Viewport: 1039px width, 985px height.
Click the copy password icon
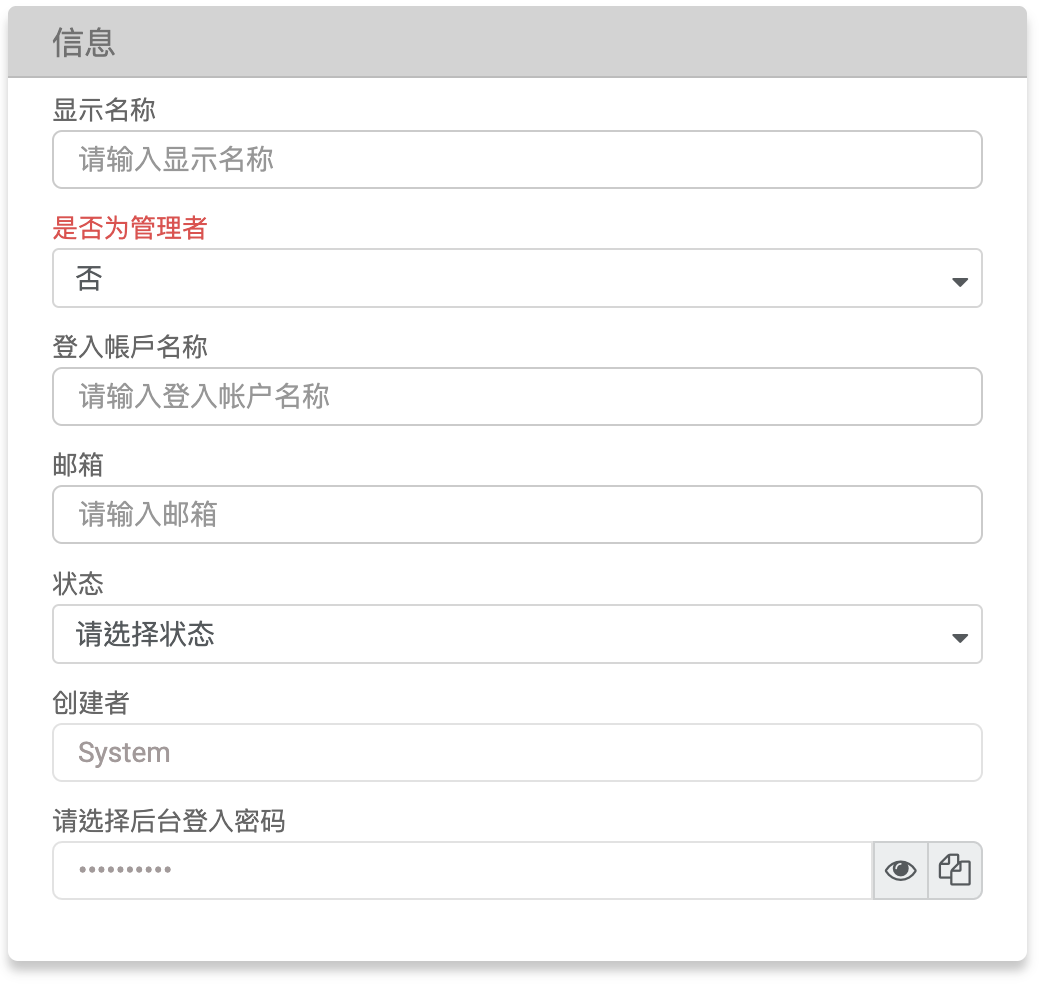point(955,870)
